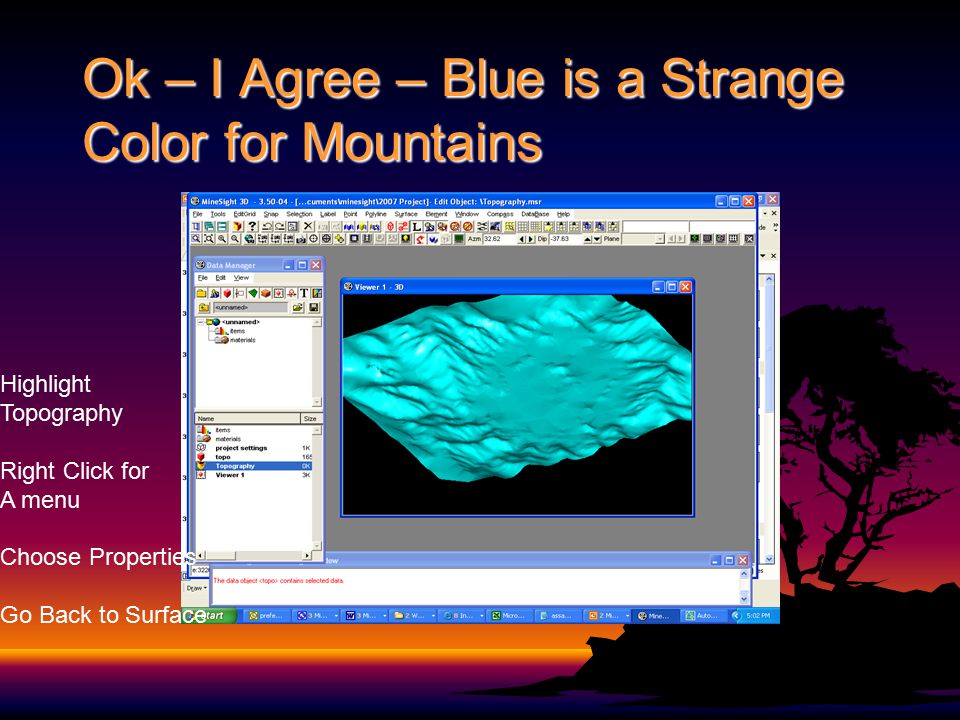Click the Azm value field showing 32.62
960x720 pixels.
tap(500, 239)
